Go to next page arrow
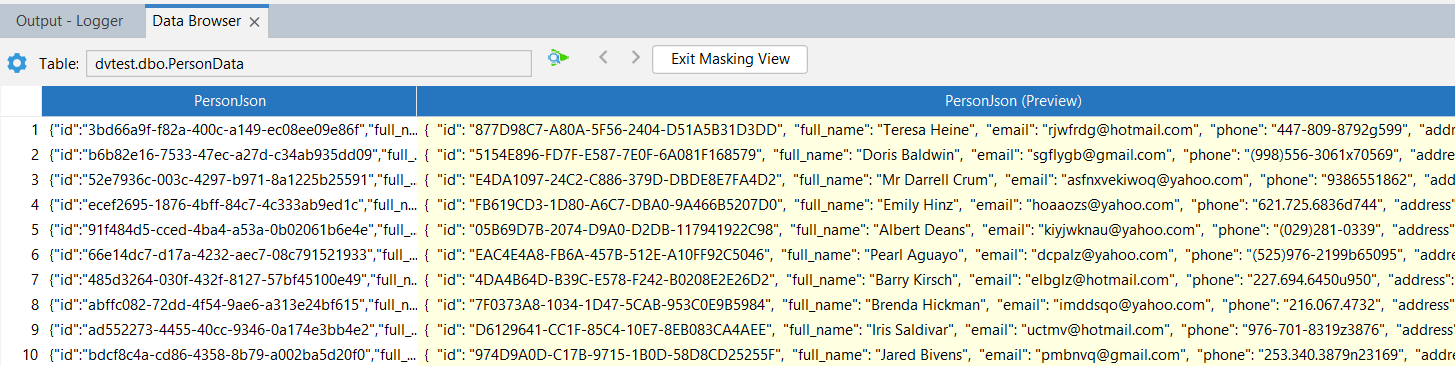Screen dimensions: 1455x366 coord(635,58)
